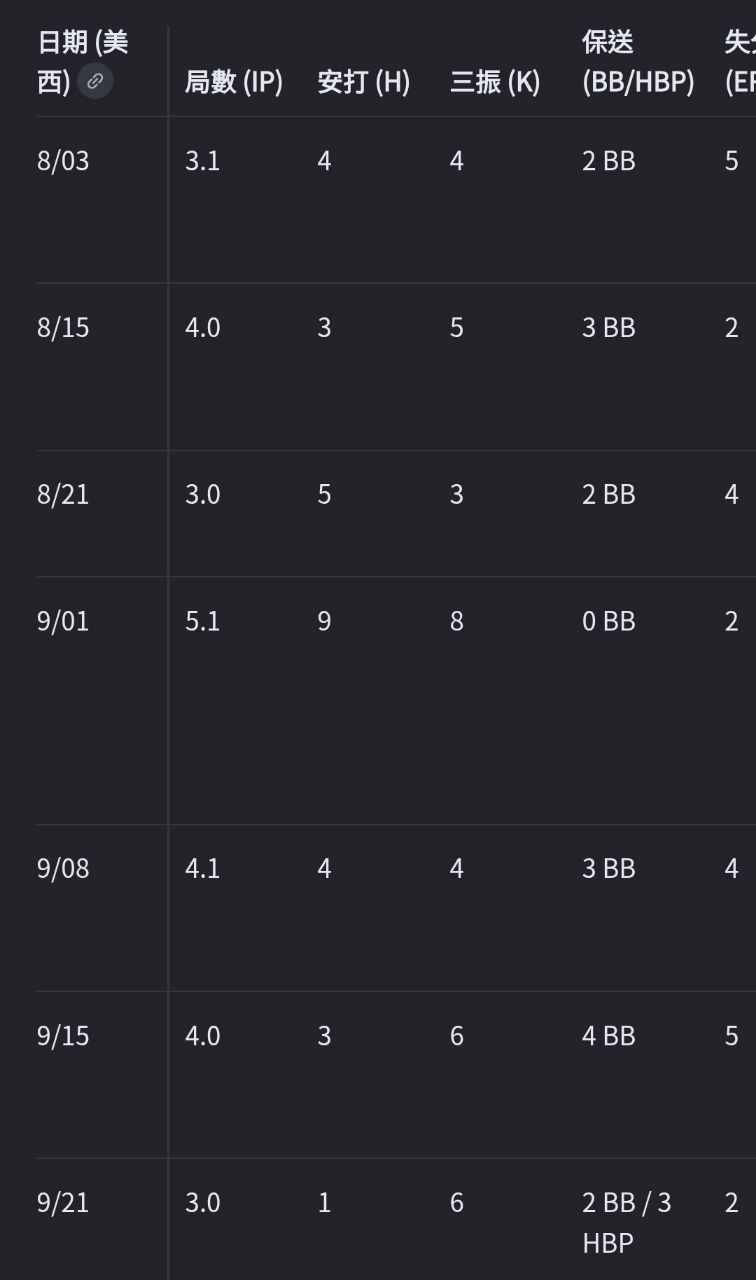Click the 8/03 date cell
Screen dimensions: 756x1280
(x=63, y=161)
